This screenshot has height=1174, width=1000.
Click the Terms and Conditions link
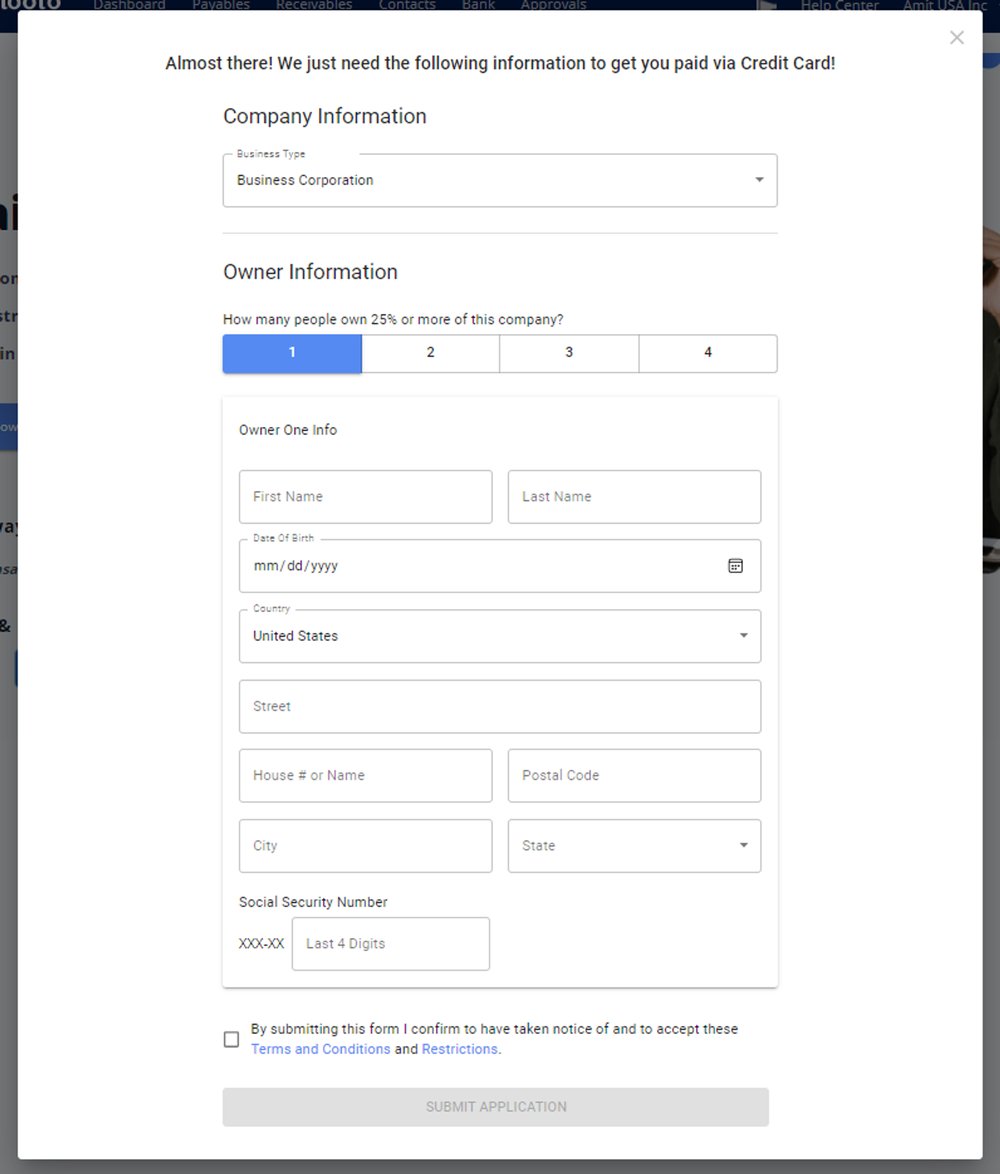coord(320,1049)
